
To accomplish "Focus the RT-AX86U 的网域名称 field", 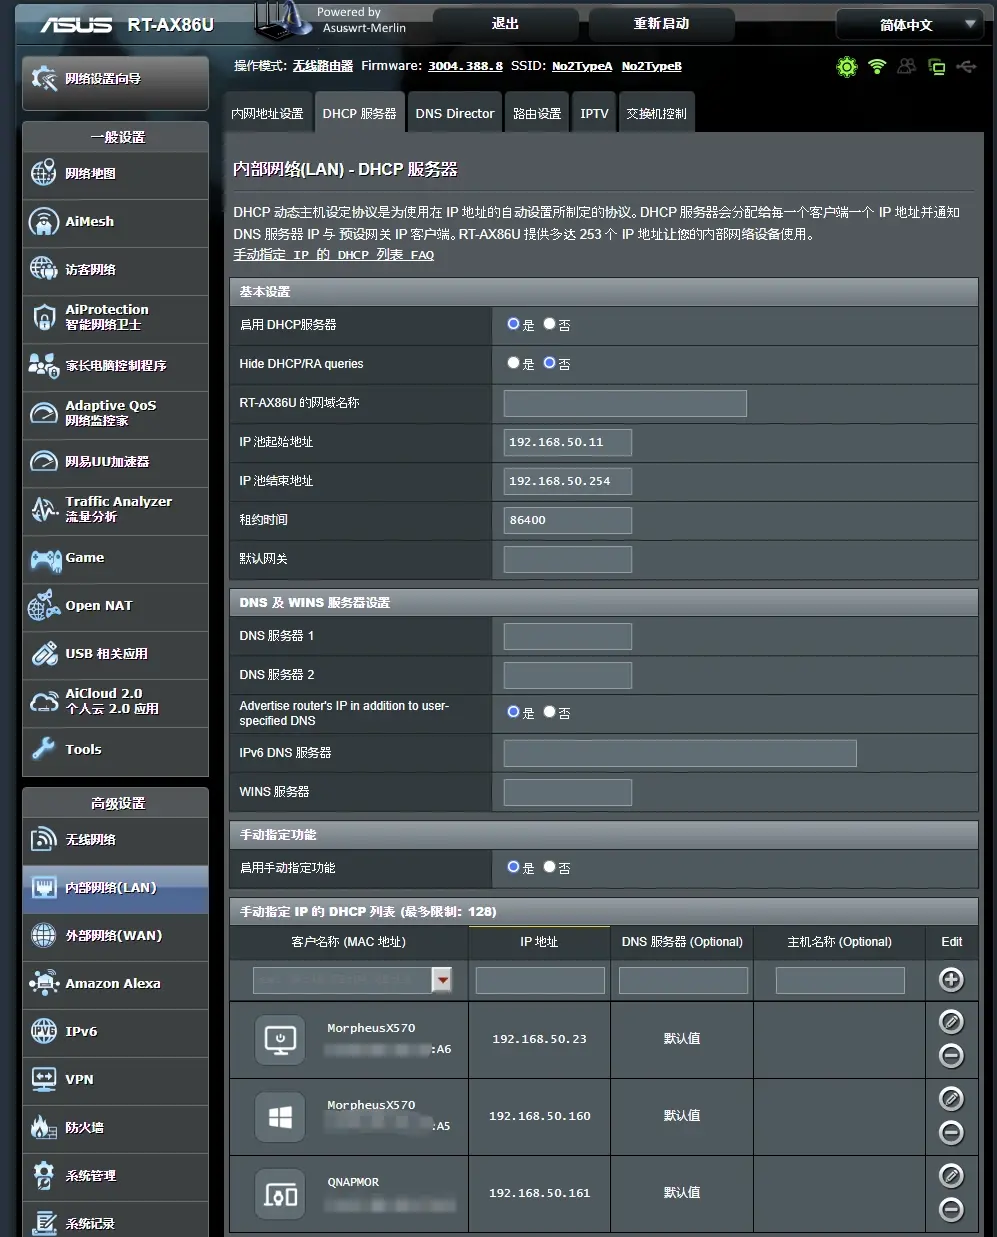I will click(625, 403).
